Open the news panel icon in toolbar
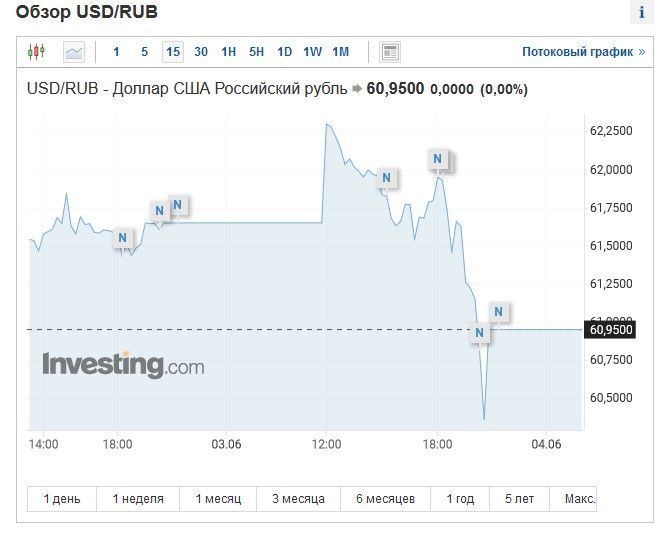The image size is (671, 539). click(390, 52)
